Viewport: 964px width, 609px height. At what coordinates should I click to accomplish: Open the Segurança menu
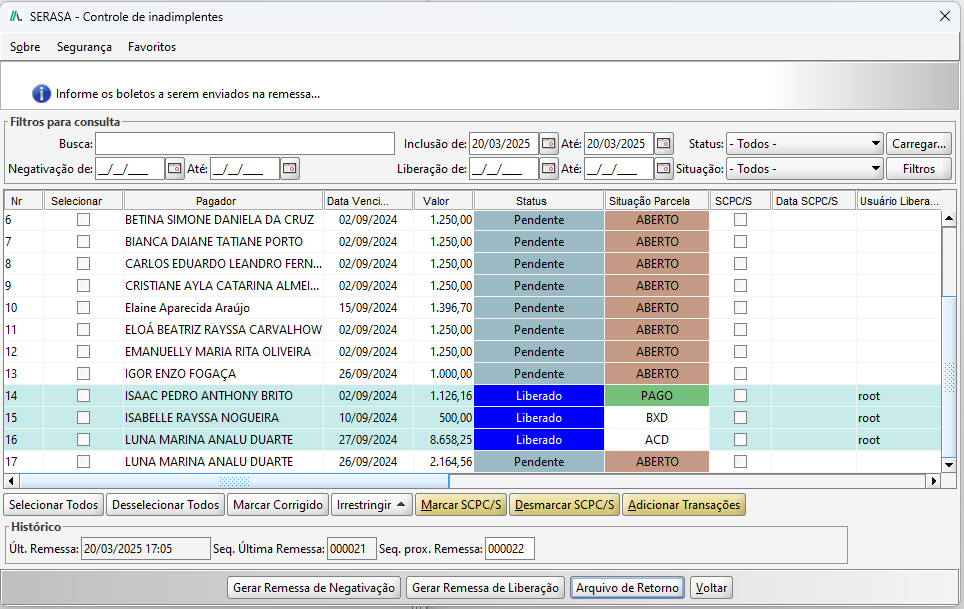coord(84,47)
